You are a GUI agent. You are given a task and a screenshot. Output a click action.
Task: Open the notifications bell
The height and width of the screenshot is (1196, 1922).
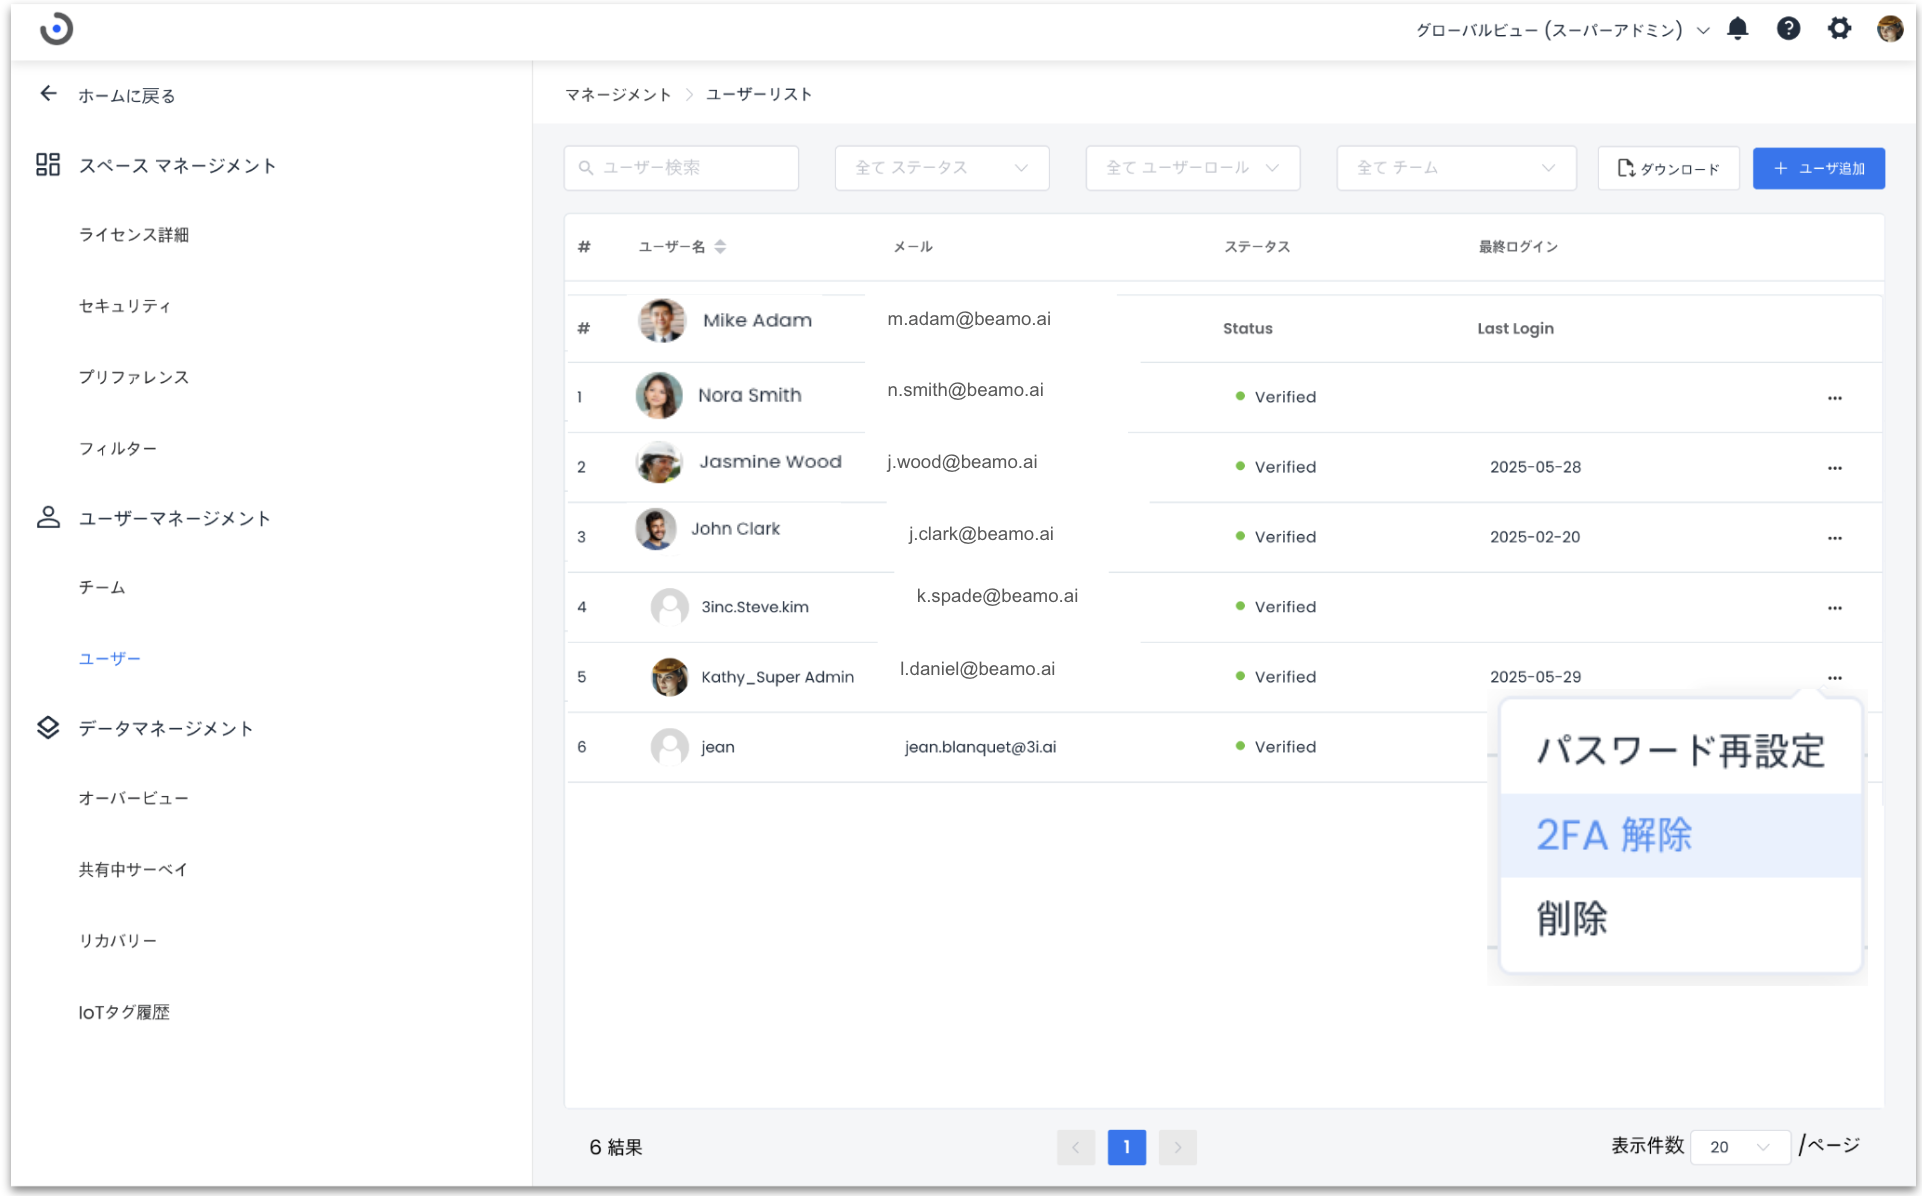(x=1738, y=29)
